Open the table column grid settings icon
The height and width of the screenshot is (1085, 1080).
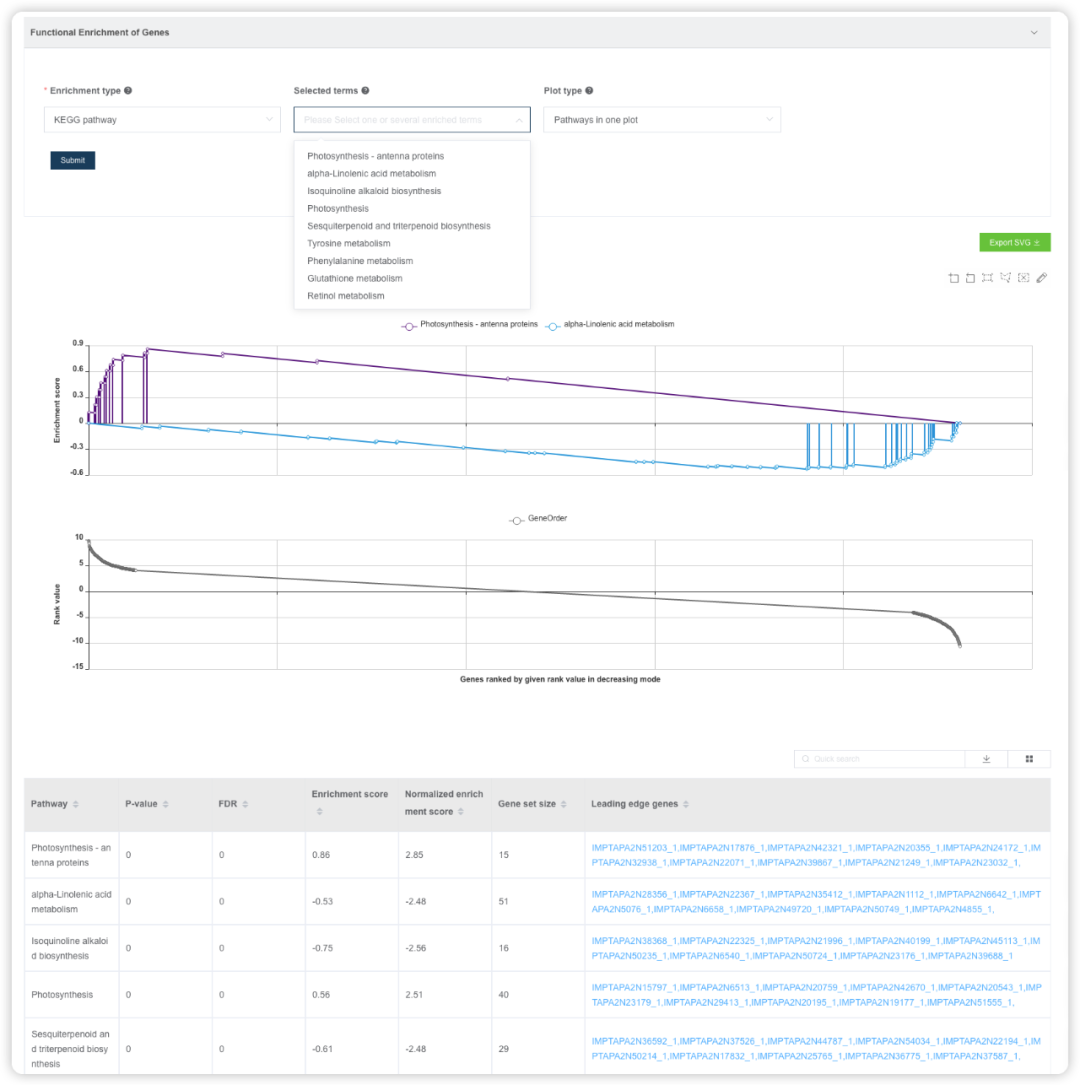click(x=1029, y=759)
